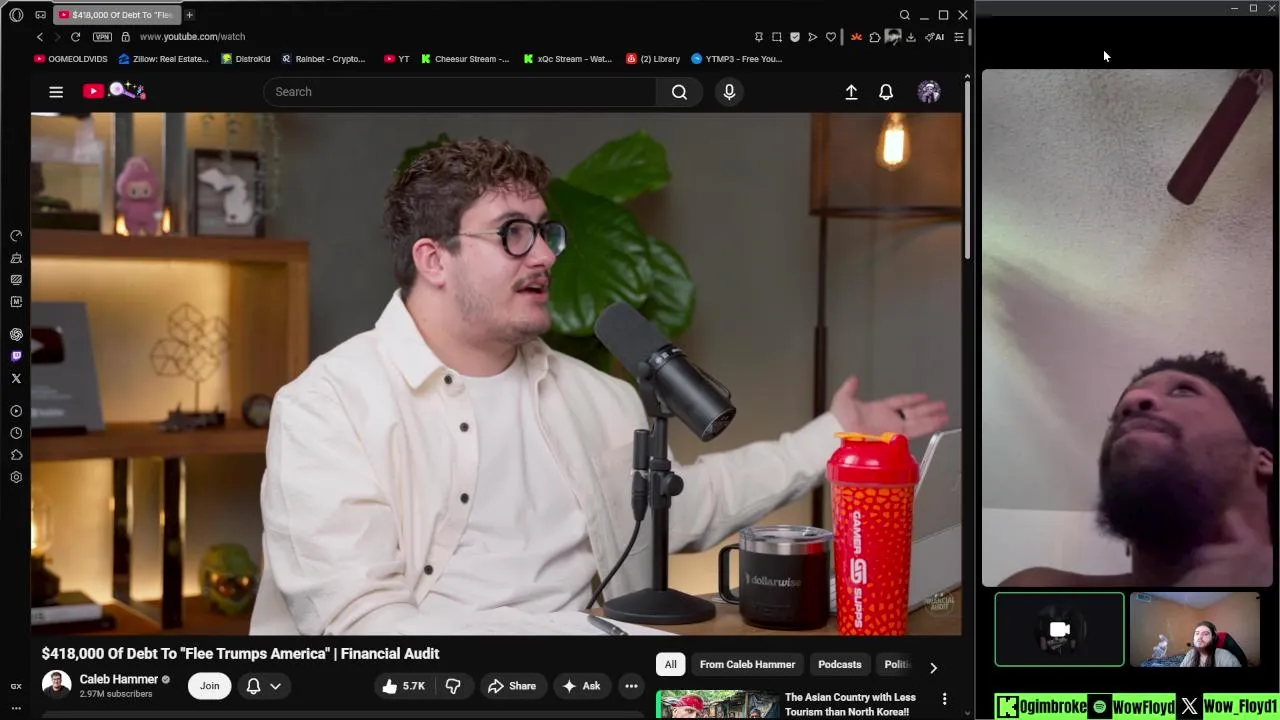The height and width of the screenshot is (720, 1280).
Task: Open the Easy Setup sliders icon
Action: (x=959, y=37)
